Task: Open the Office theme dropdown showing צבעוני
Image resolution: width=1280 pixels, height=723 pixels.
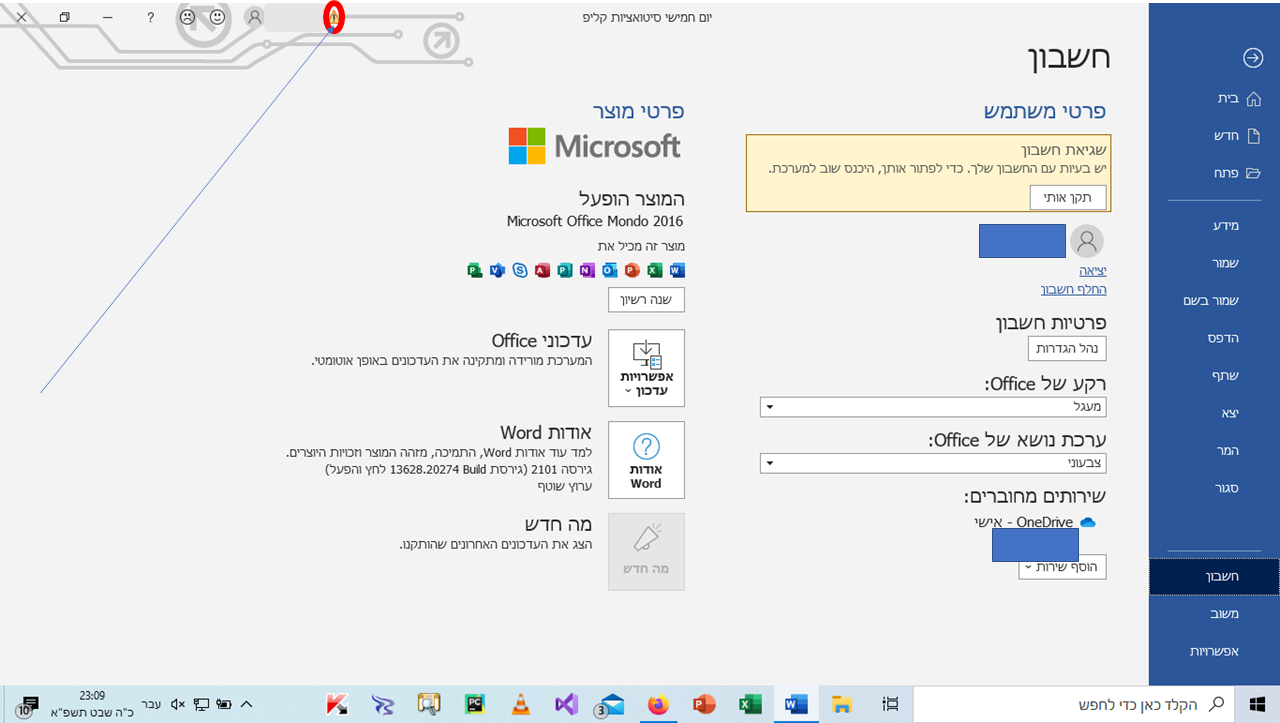Action: (933, 463)
